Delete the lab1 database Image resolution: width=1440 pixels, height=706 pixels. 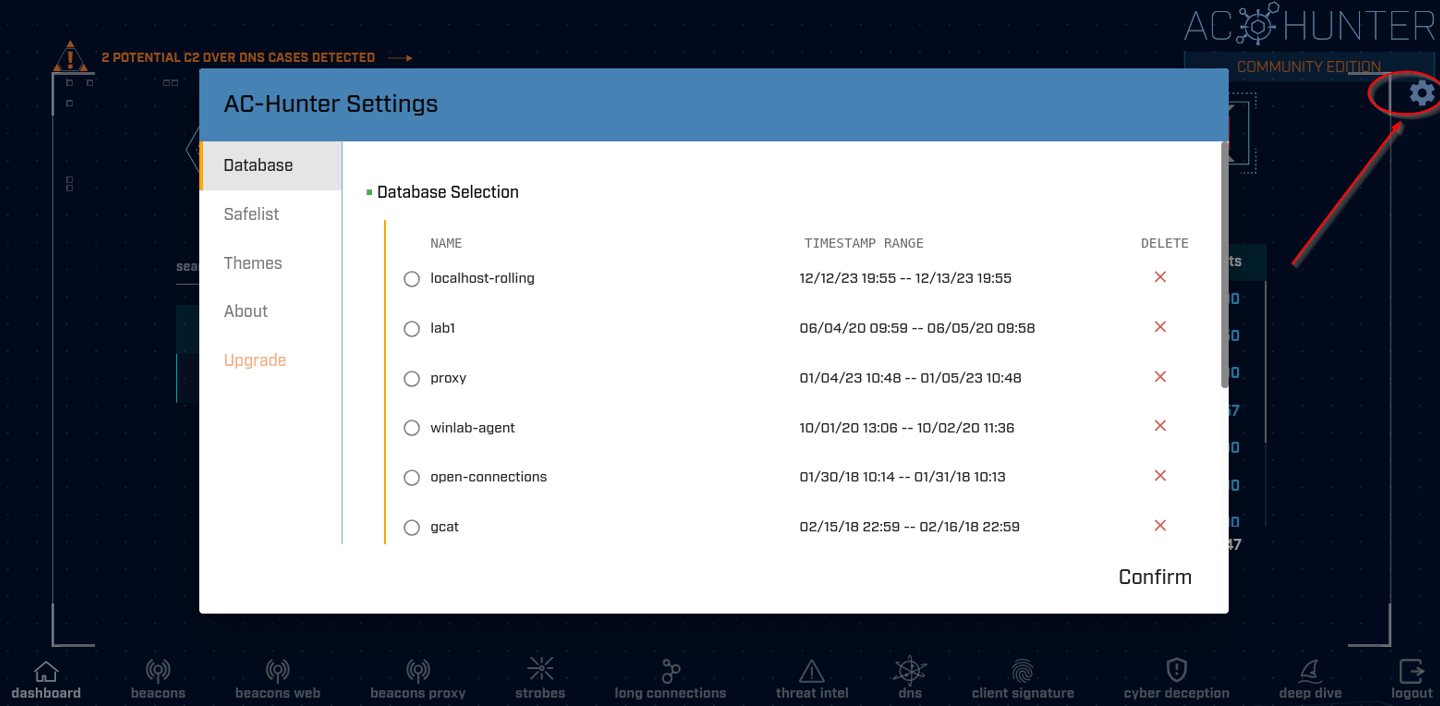[x=1160, y=327]
